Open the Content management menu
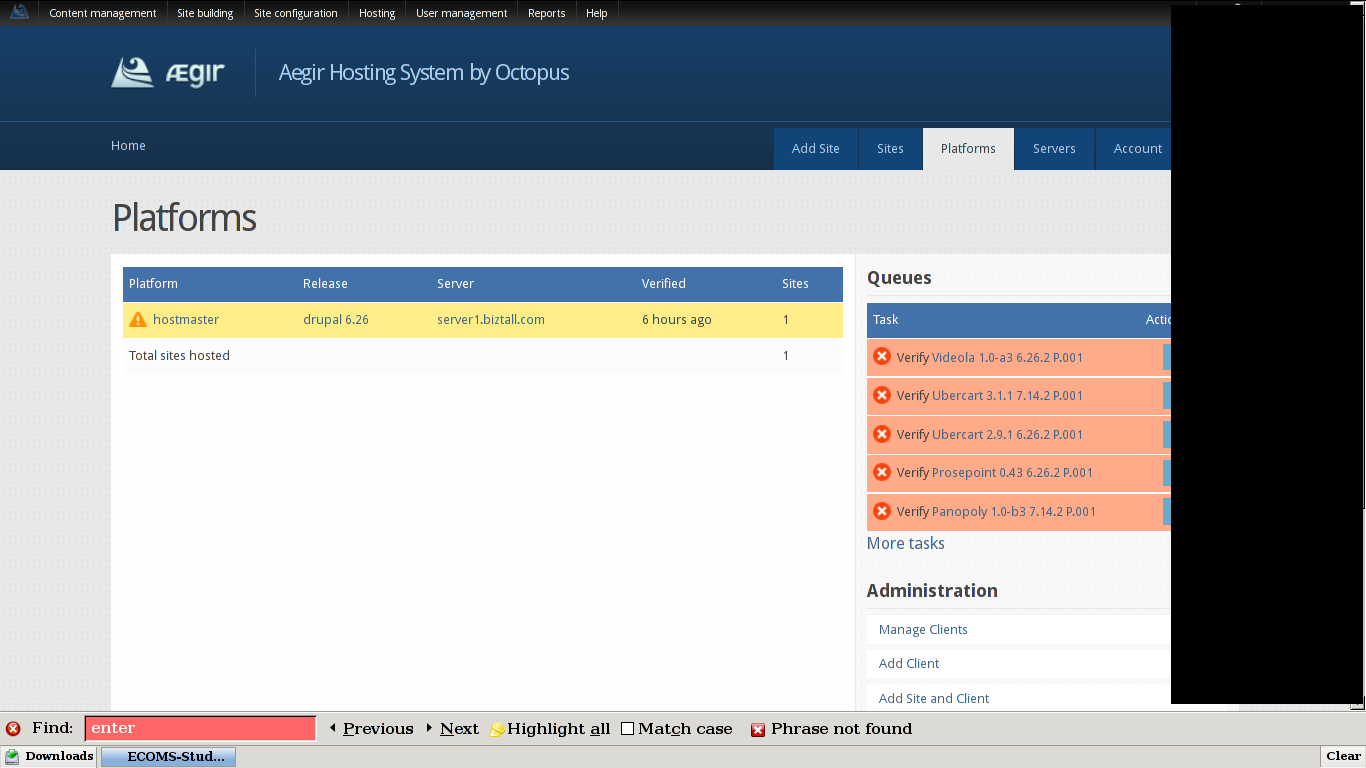Viewport: 1366px width, 768px height. tap(103, 13)
